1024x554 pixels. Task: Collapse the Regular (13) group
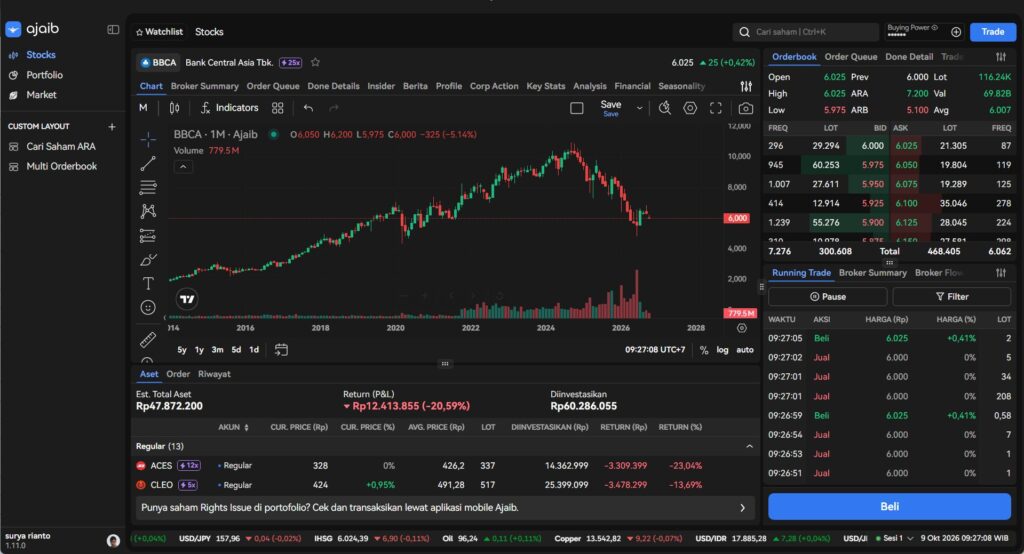tap(749, 446)
